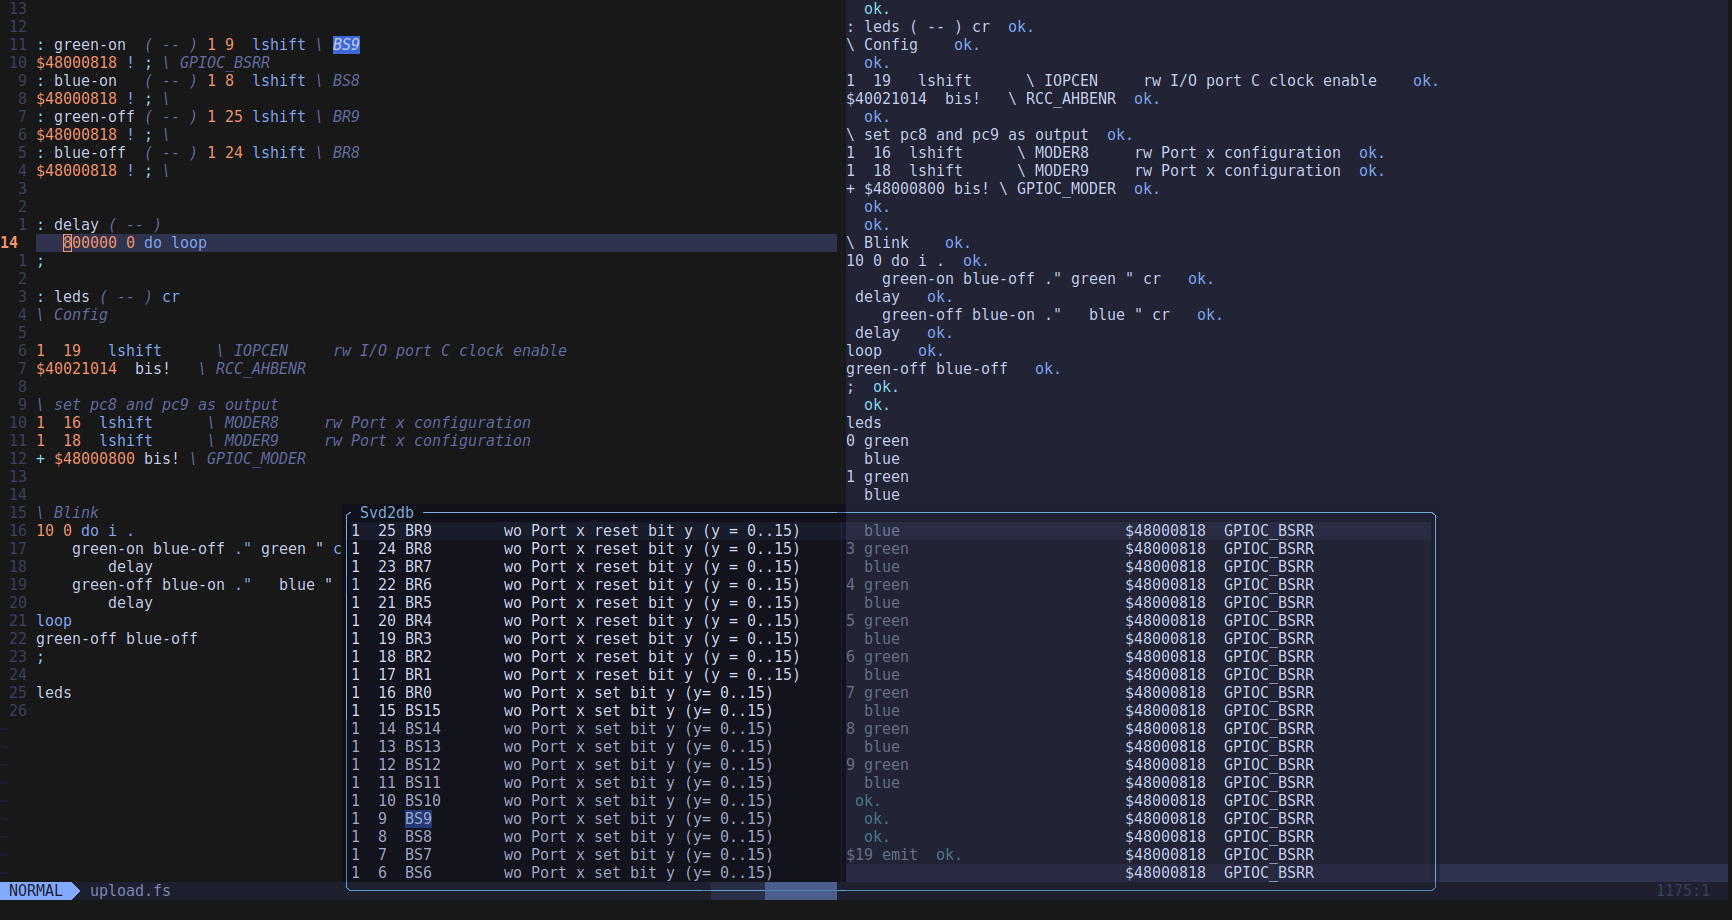Click the final leds call in editor

click(54, 693)
